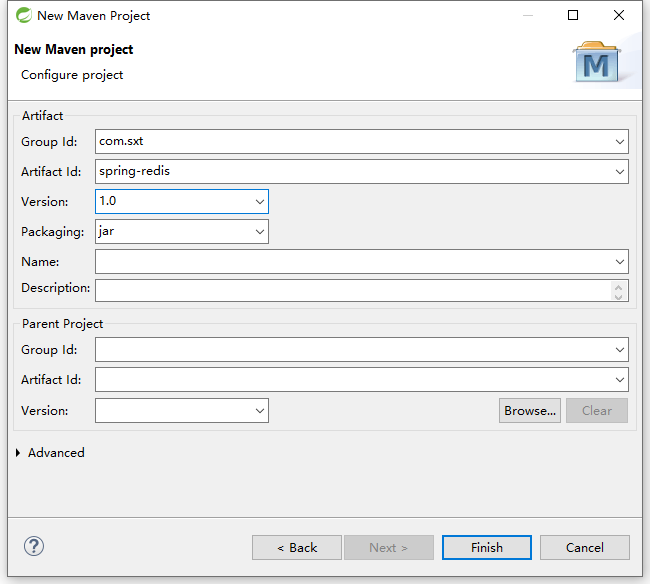Click the Description field scroll-down arrow
This screenshot has width=650, height=584.
618,296
